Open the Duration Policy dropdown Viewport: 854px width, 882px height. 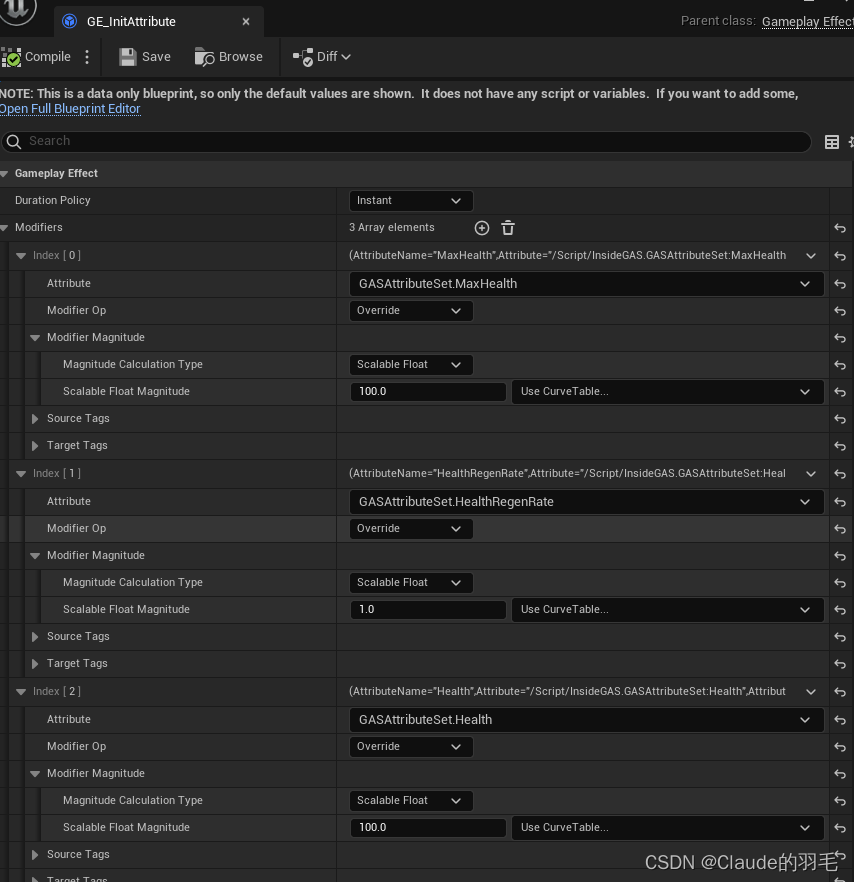pos(411,201)
